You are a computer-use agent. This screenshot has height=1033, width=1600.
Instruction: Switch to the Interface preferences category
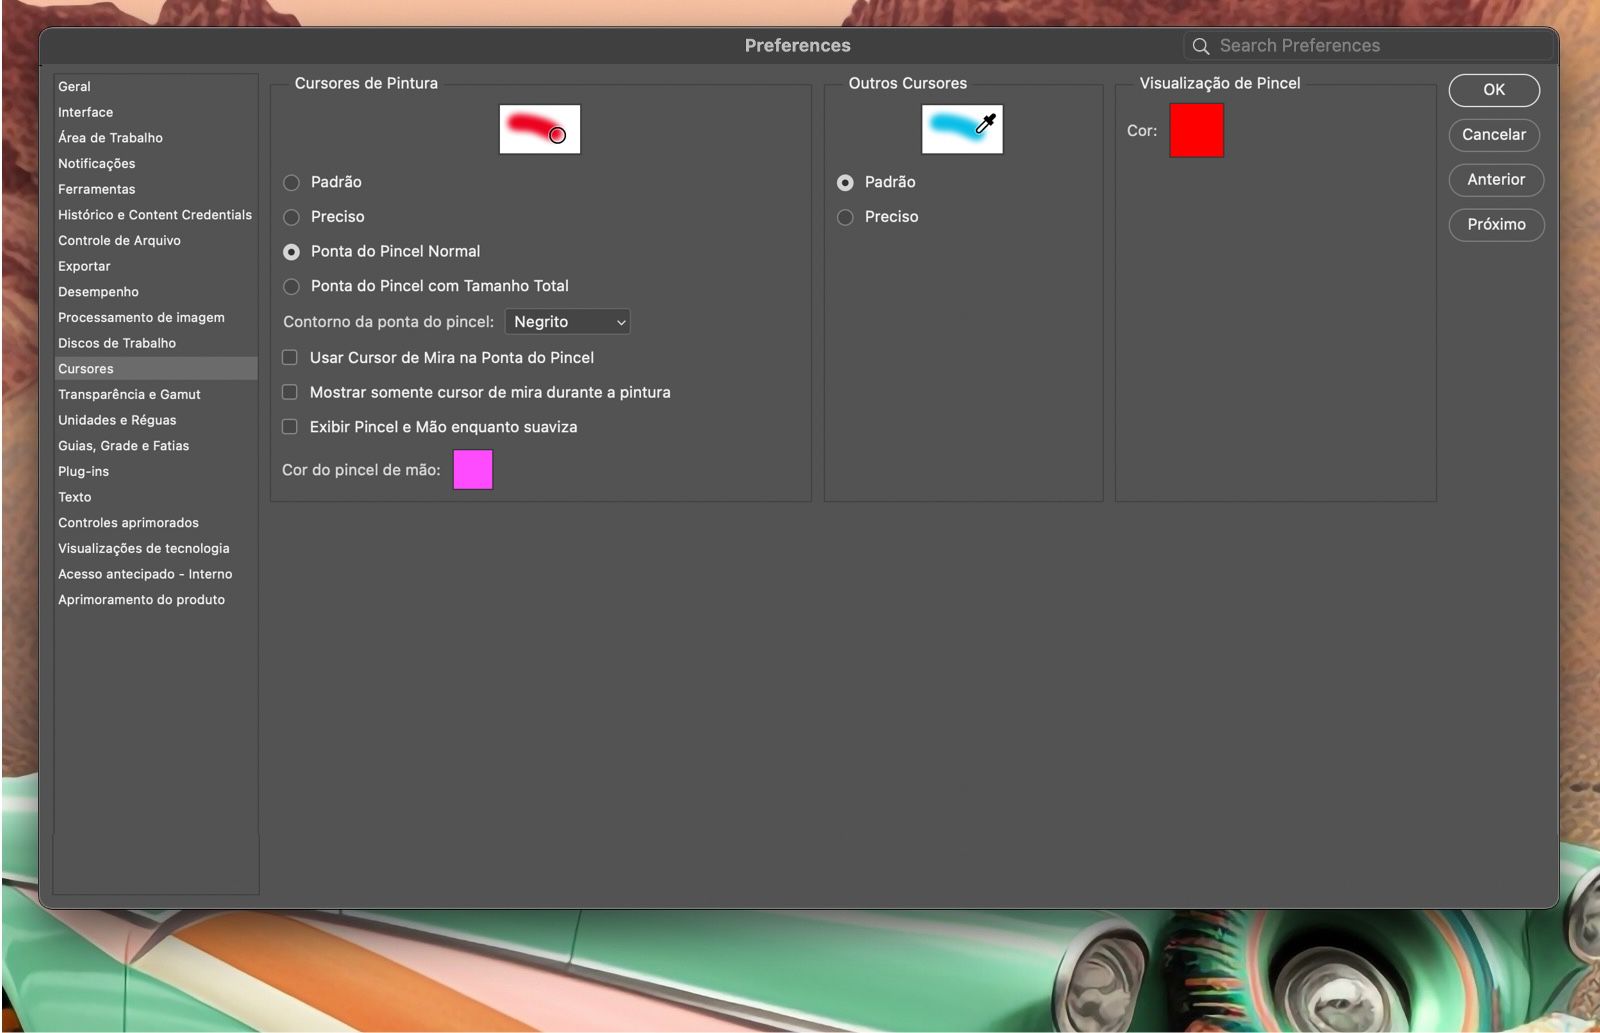coord(85,111)
